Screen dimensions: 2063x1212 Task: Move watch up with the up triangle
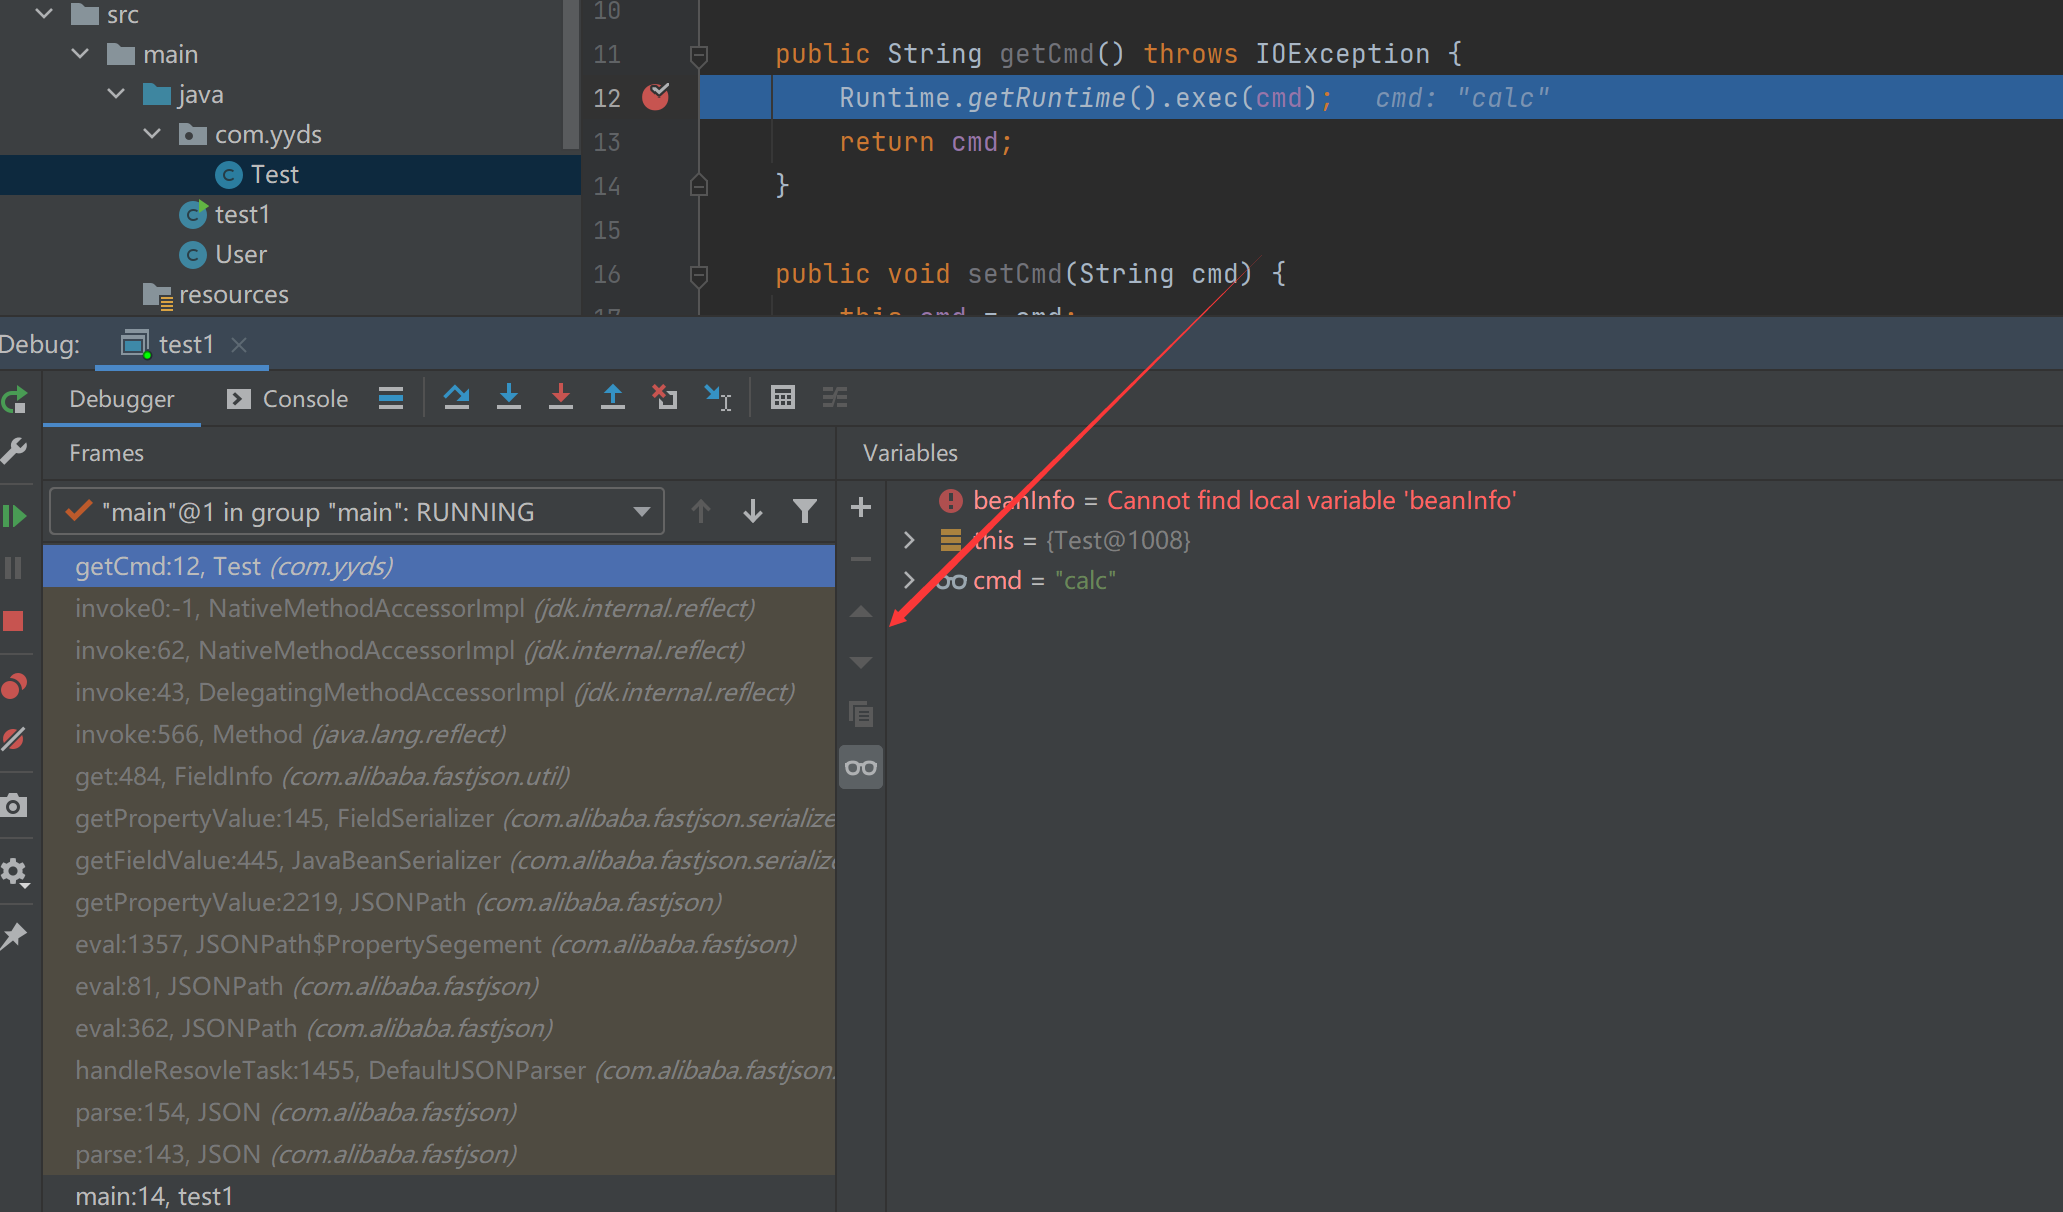(861, 612)
